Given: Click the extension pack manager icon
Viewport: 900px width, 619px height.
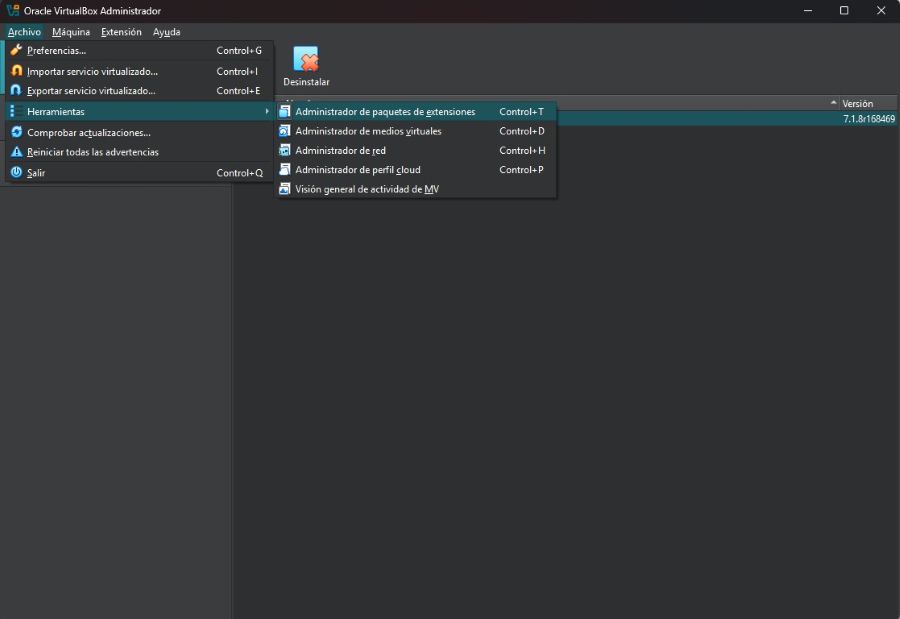Looking at the screenshot, I should pyautogui.click(x=285, y=112).
